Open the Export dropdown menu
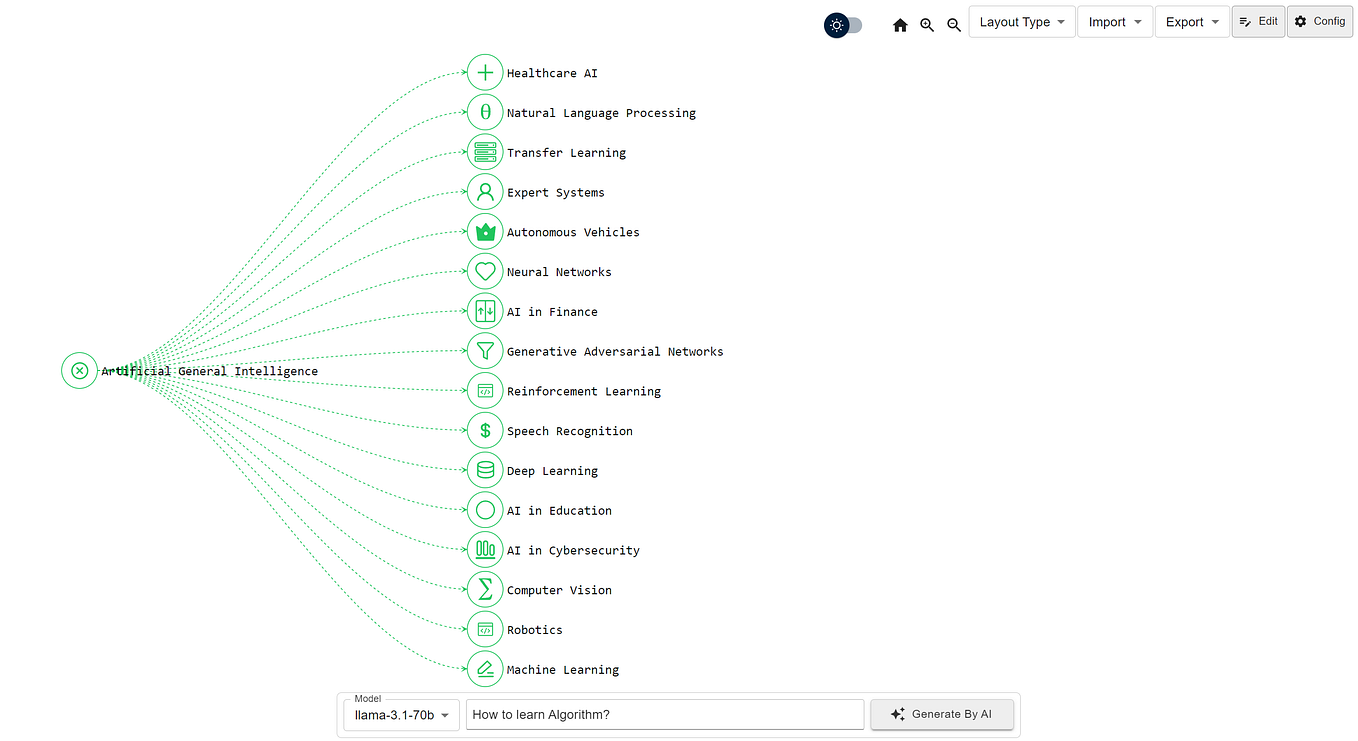Image resolution: width=1358 pixels, height=741 pixels. pyautogui.click(x=1191, y=21)
